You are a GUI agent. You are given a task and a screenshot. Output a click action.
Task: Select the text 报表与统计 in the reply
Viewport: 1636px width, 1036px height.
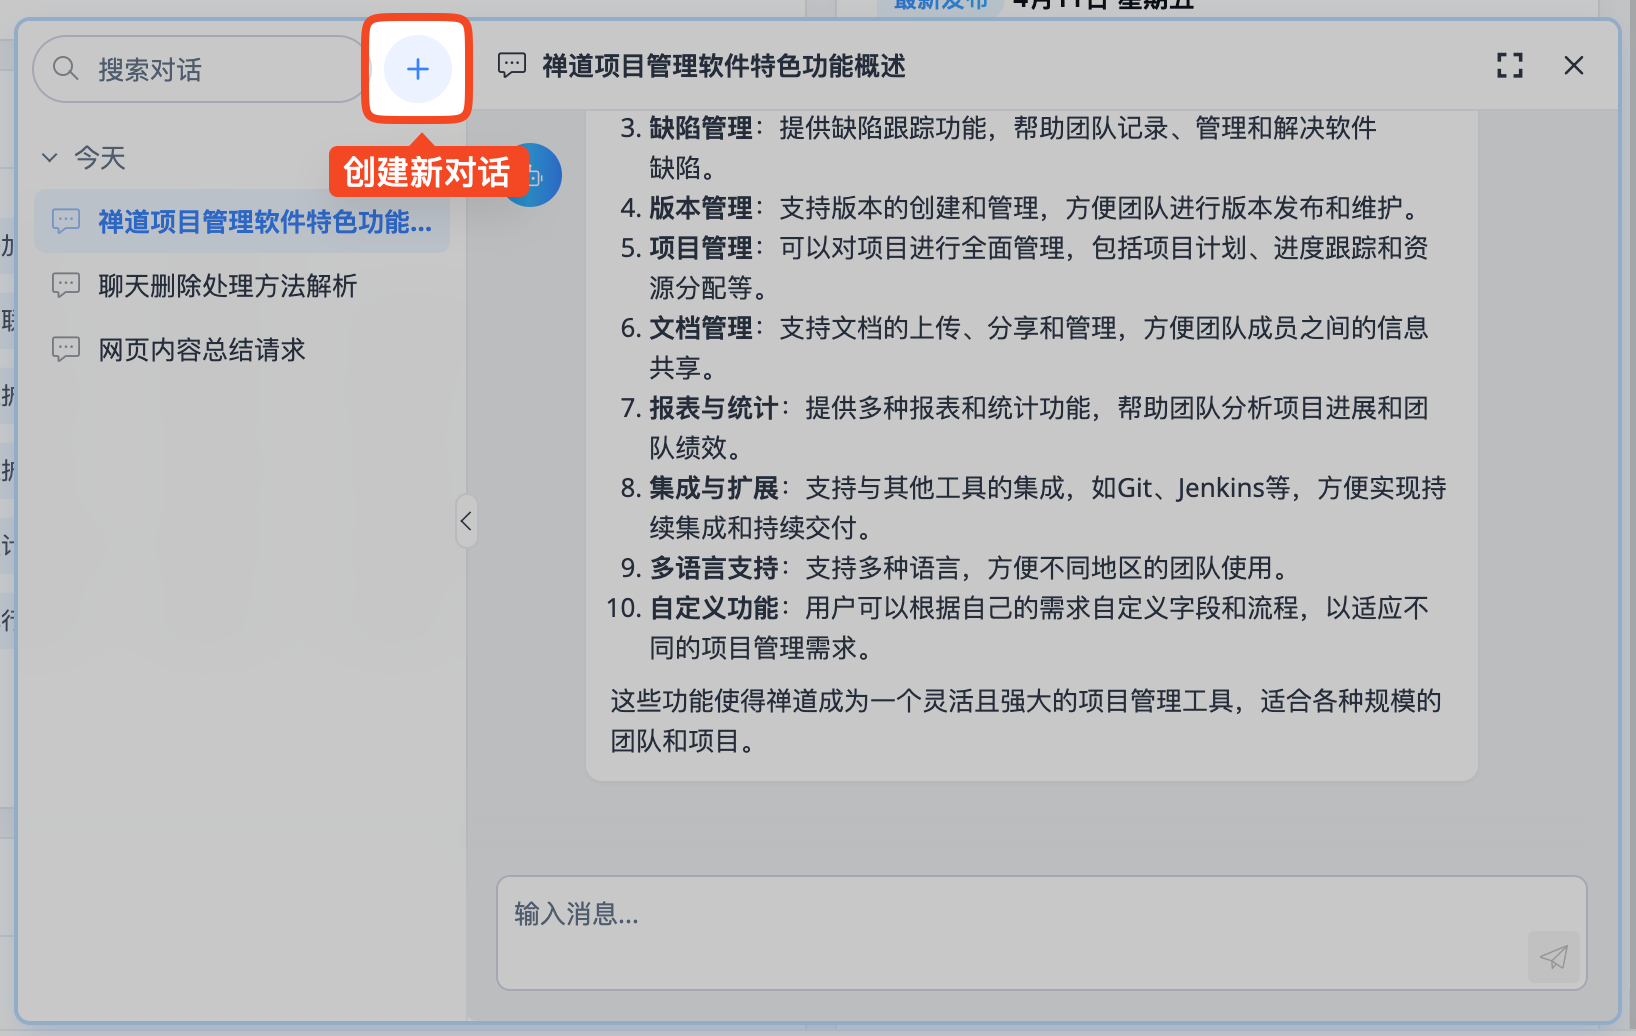point(714,408)
